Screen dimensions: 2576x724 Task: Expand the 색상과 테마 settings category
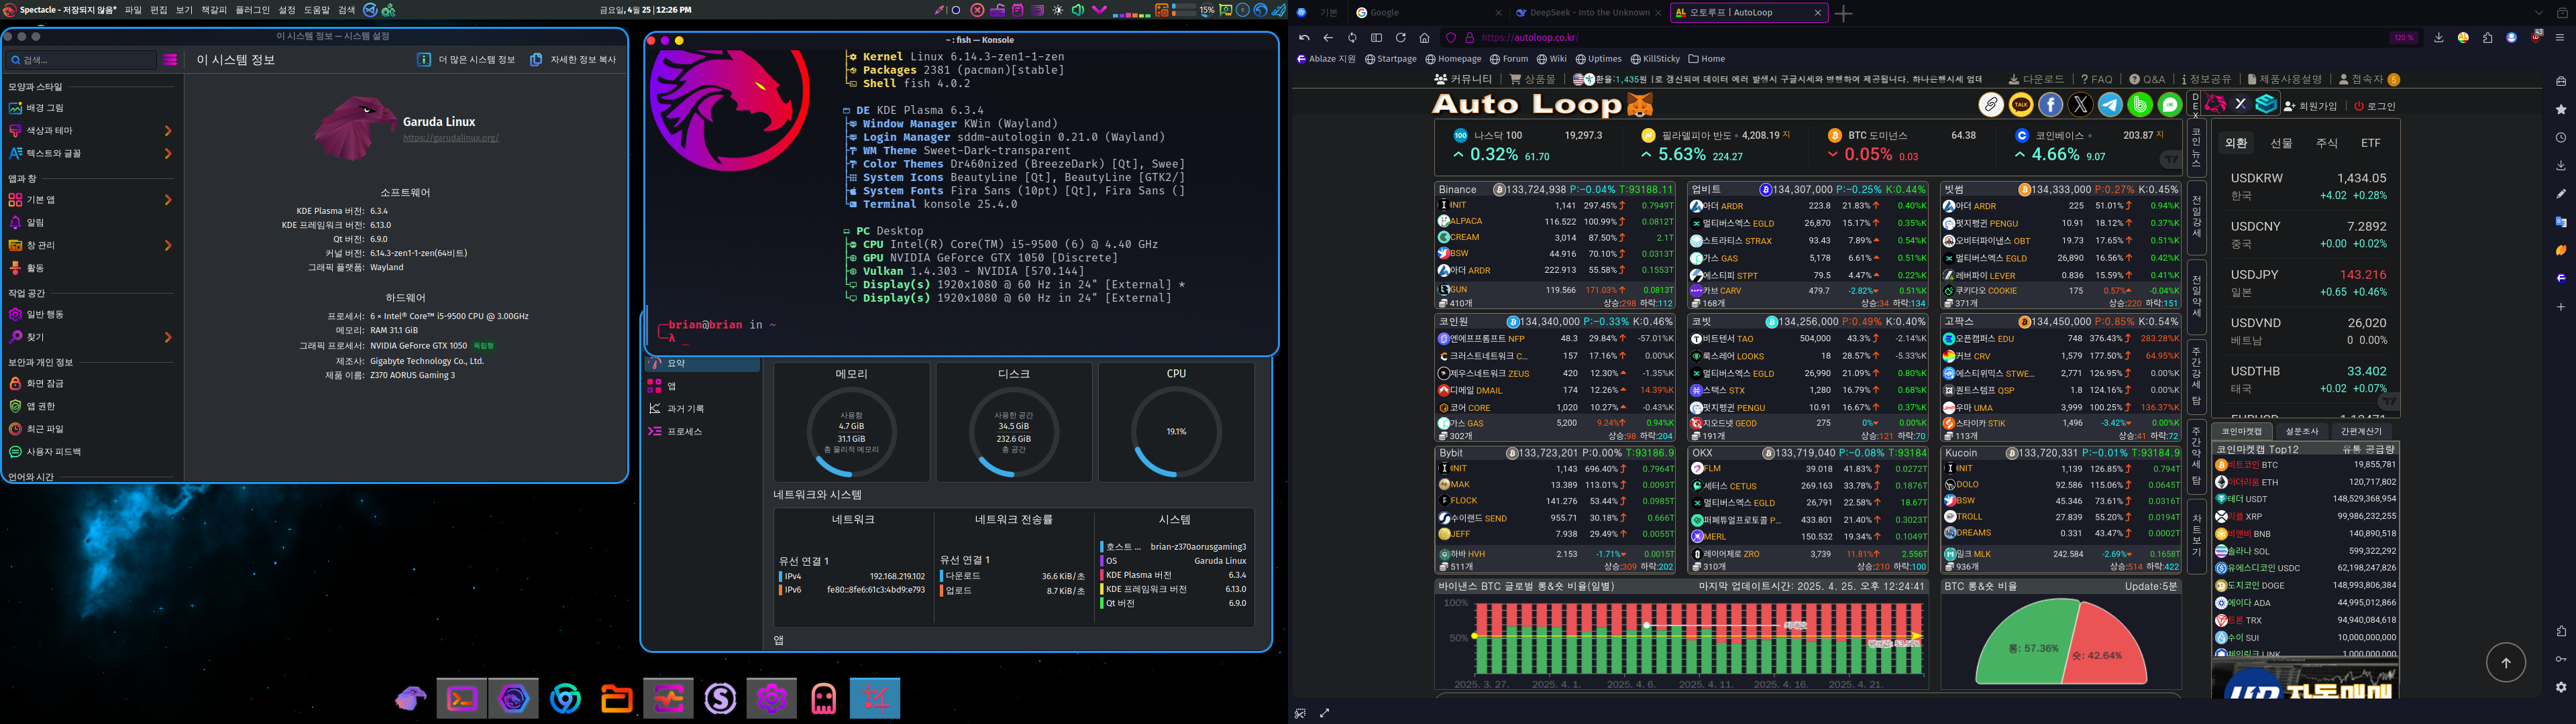click(90, 131)
